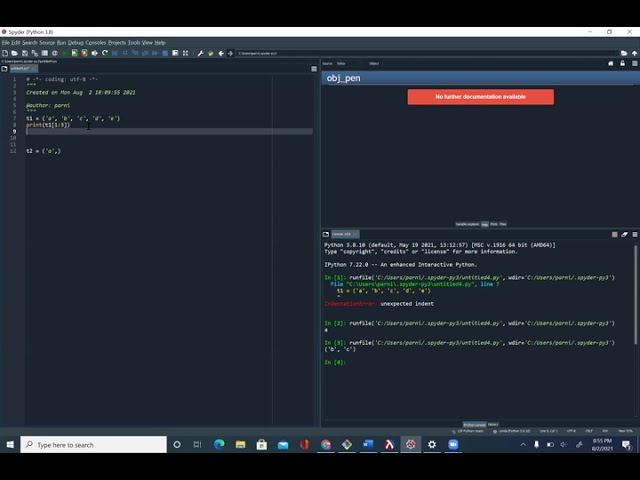The width and height of the screenshot is (640, 480).
Task: Click the Windows Start button
Action: point(10,444)
